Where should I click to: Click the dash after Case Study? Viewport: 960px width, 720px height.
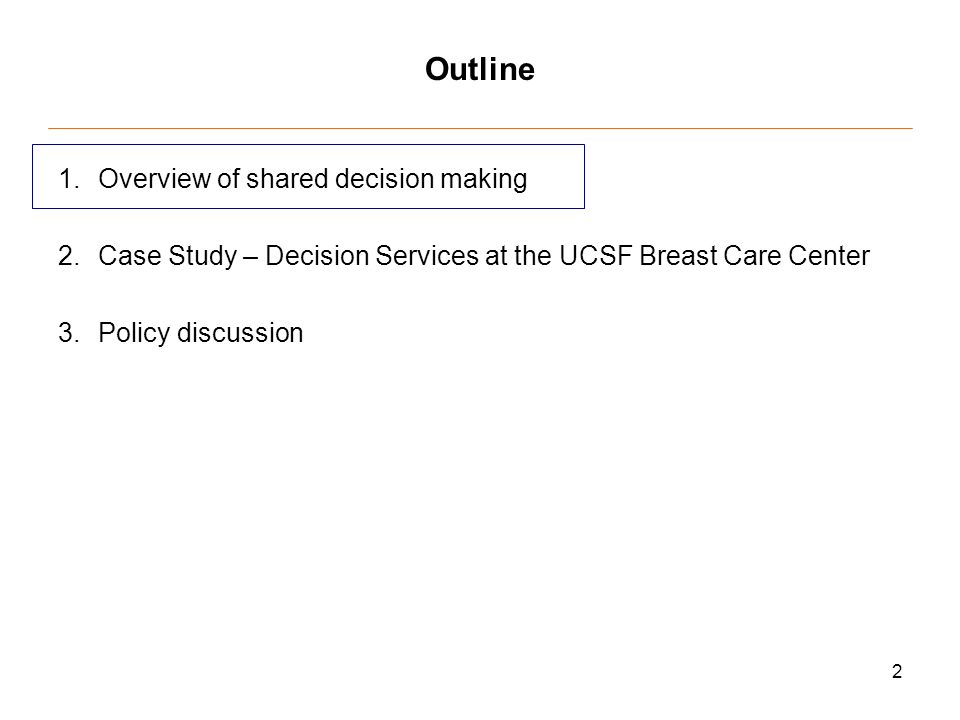(x=250, y=257)
